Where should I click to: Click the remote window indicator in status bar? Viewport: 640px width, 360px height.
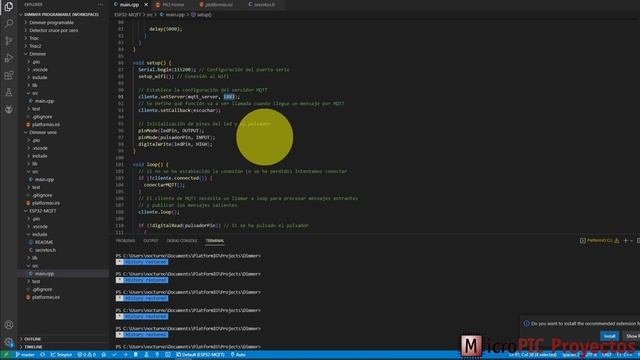coord(6,355)
